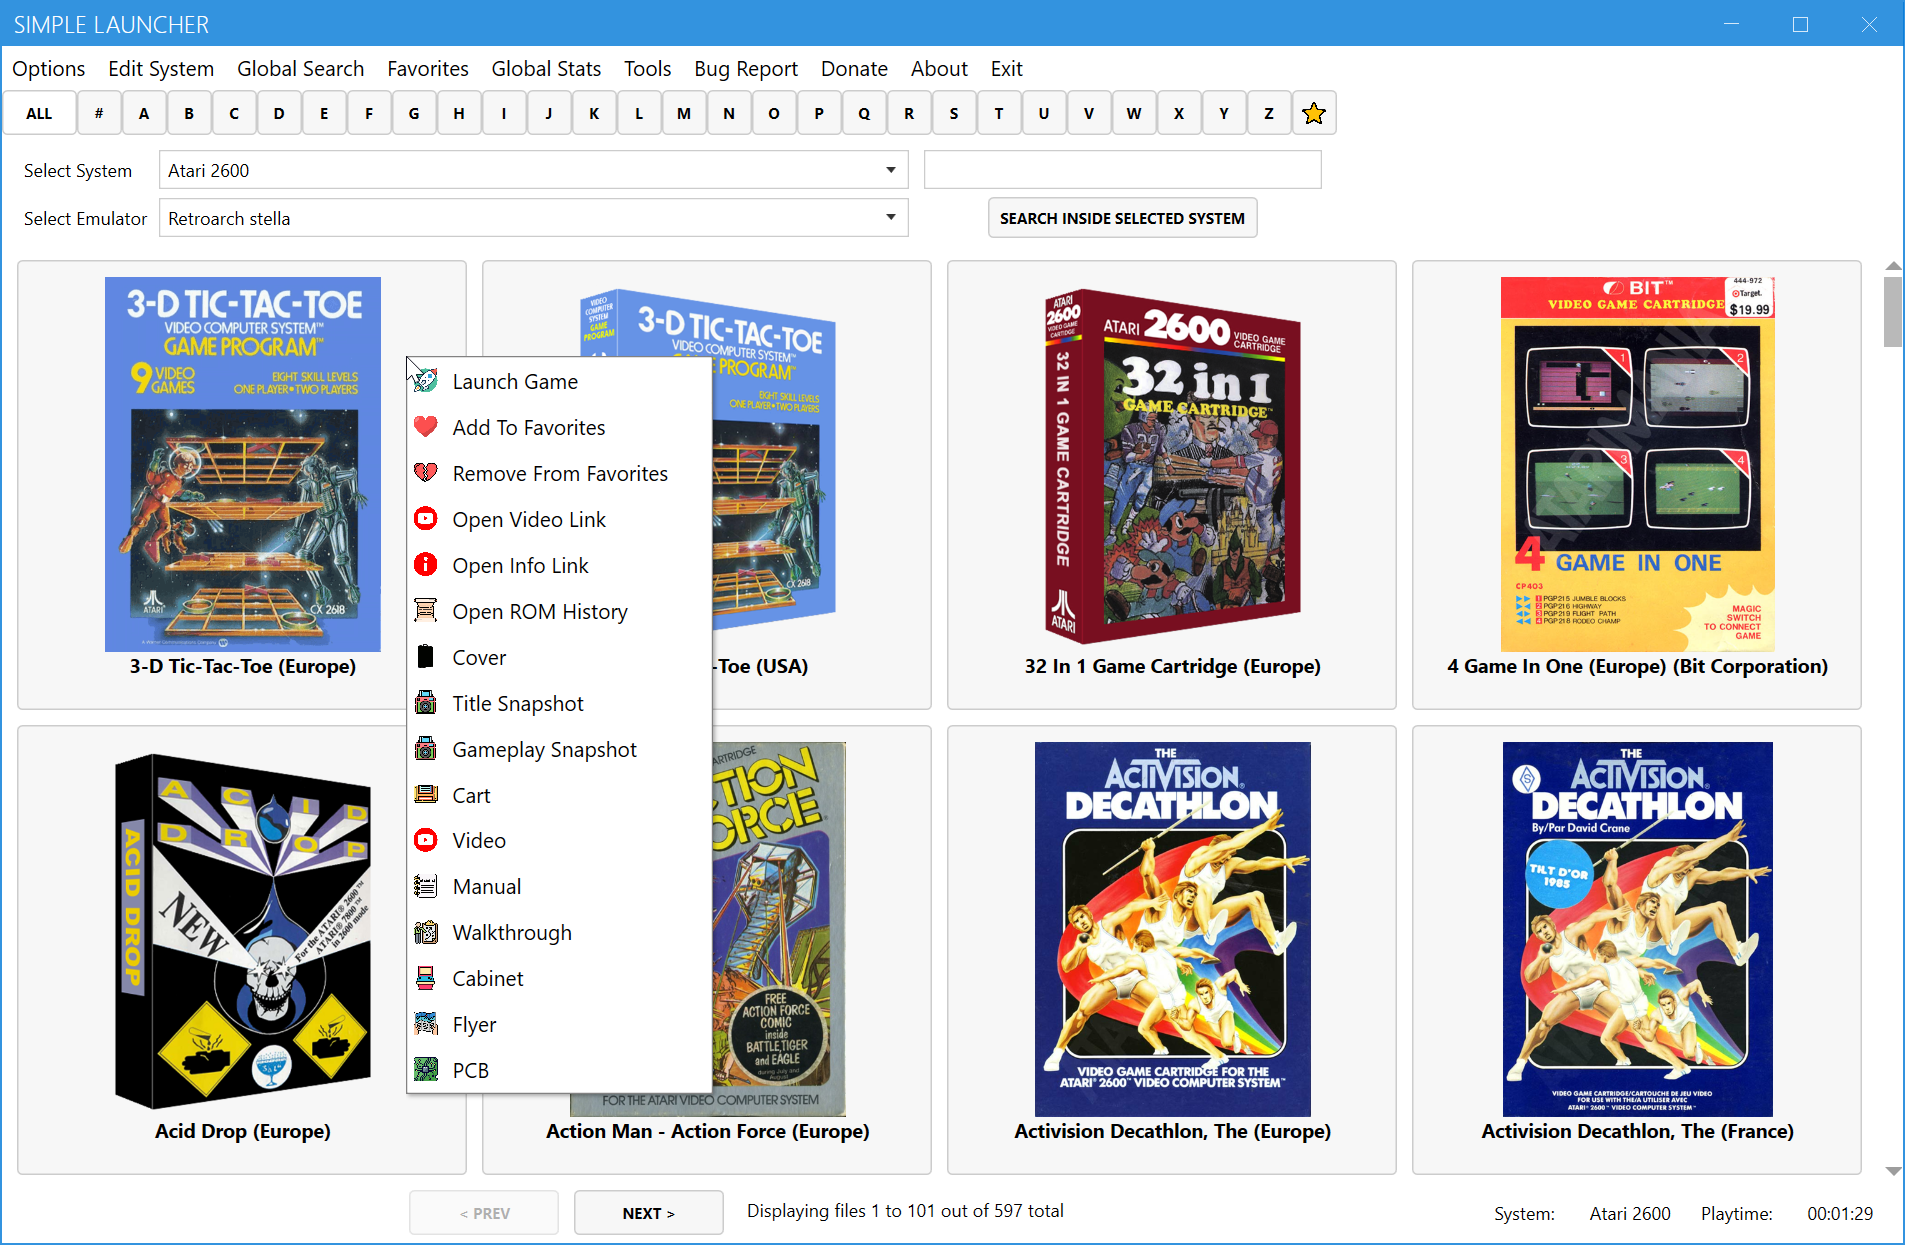Select 4 Game In One cover
Image resolution: width=1905 pixels, height=1245 pixels.
[1637, 464]
